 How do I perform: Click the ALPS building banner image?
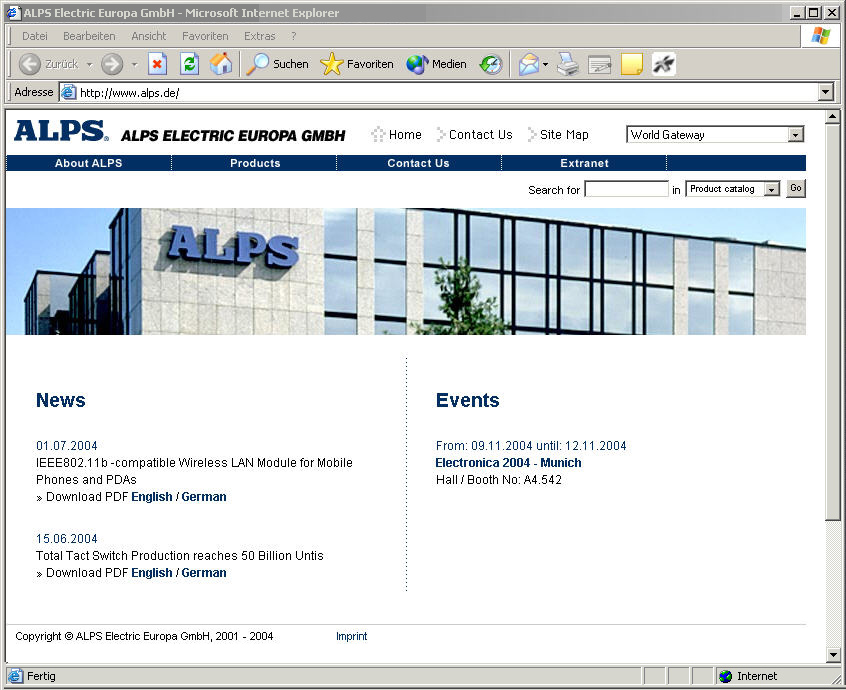(x=406, y=271)
